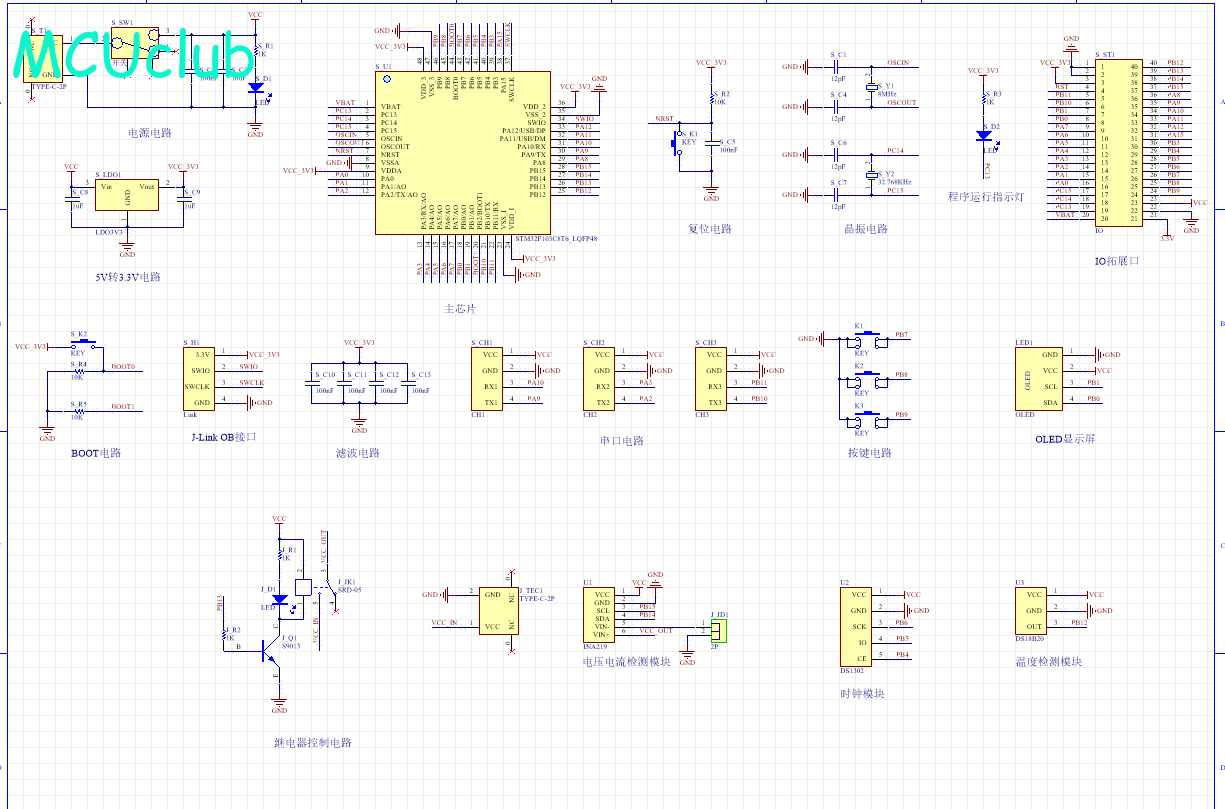The width and height of the screenshot is (1225, 809).
Task: Select the STM32F103C8T6 main chip S_U1
Action: point(462,152)
